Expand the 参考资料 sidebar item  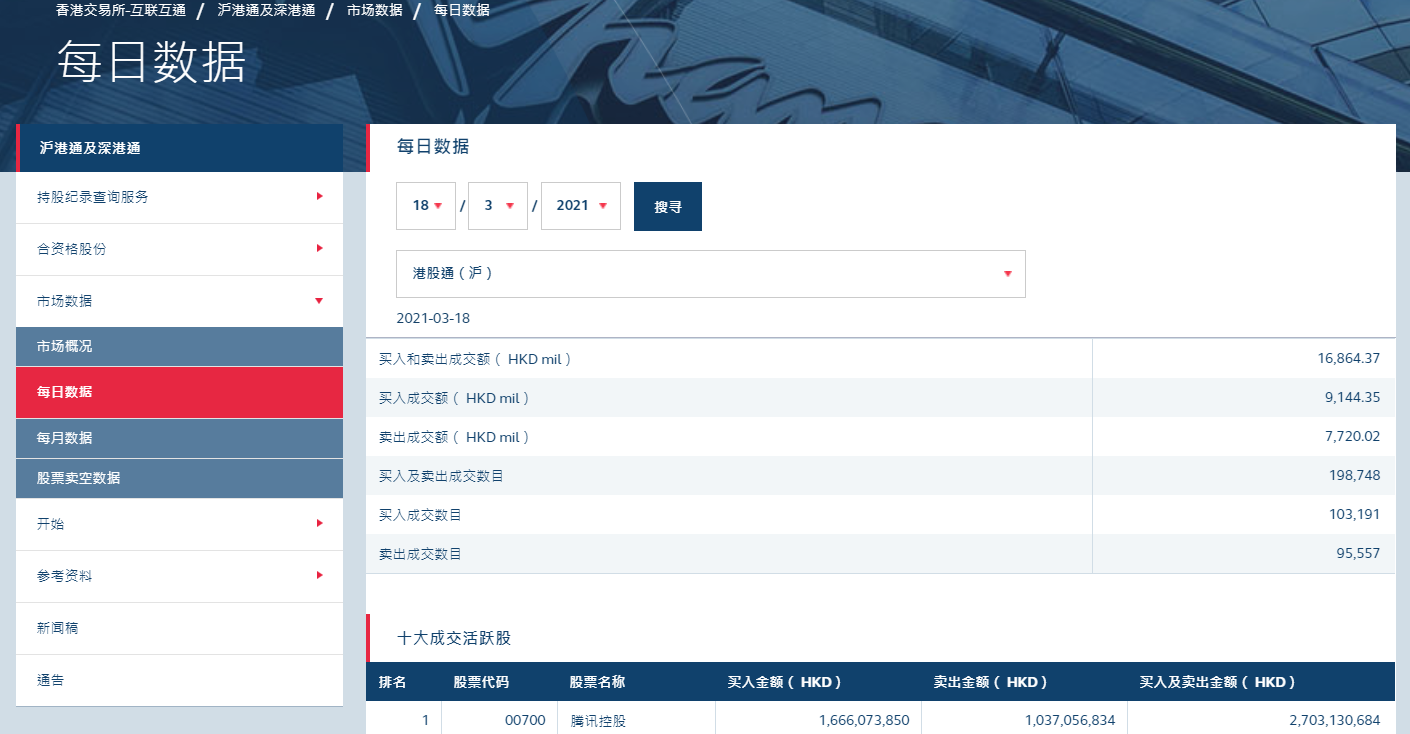319,575
